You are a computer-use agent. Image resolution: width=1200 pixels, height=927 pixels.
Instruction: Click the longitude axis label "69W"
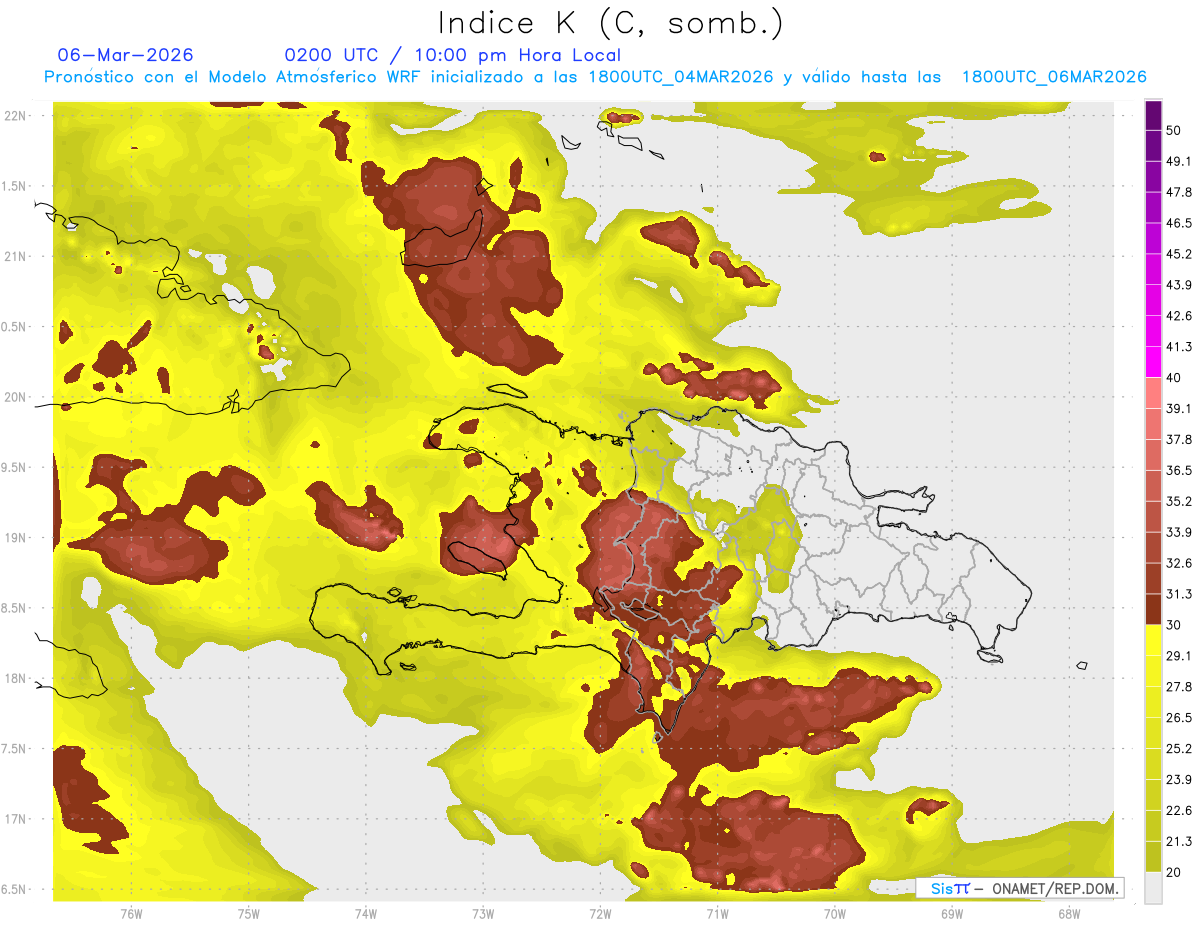pos(952,914)
